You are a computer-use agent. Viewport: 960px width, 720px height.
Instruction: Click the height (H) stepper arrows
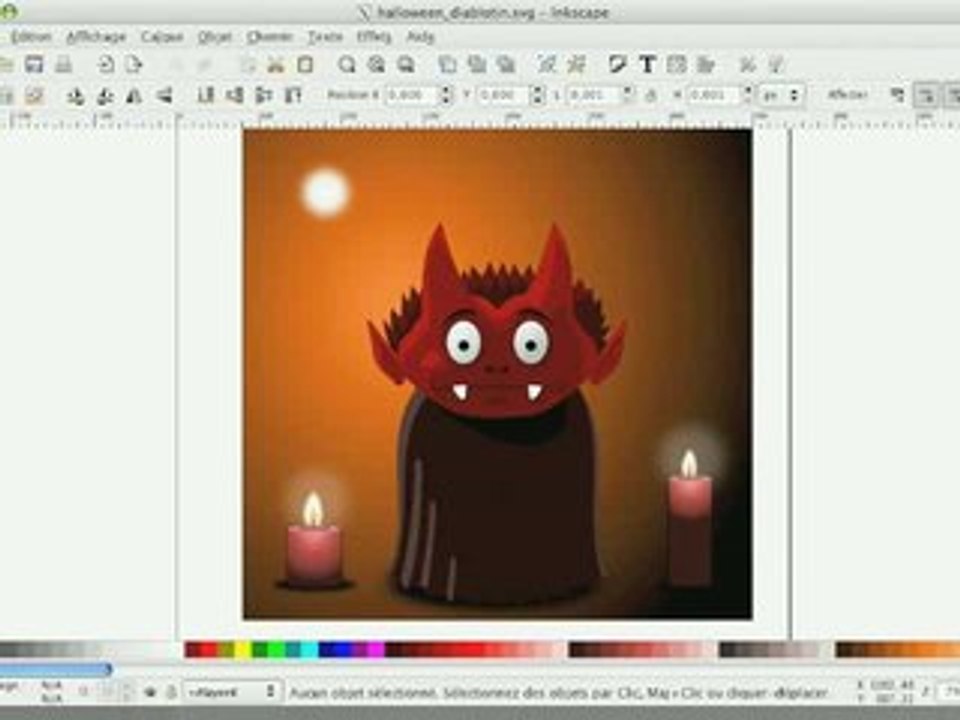748,96
